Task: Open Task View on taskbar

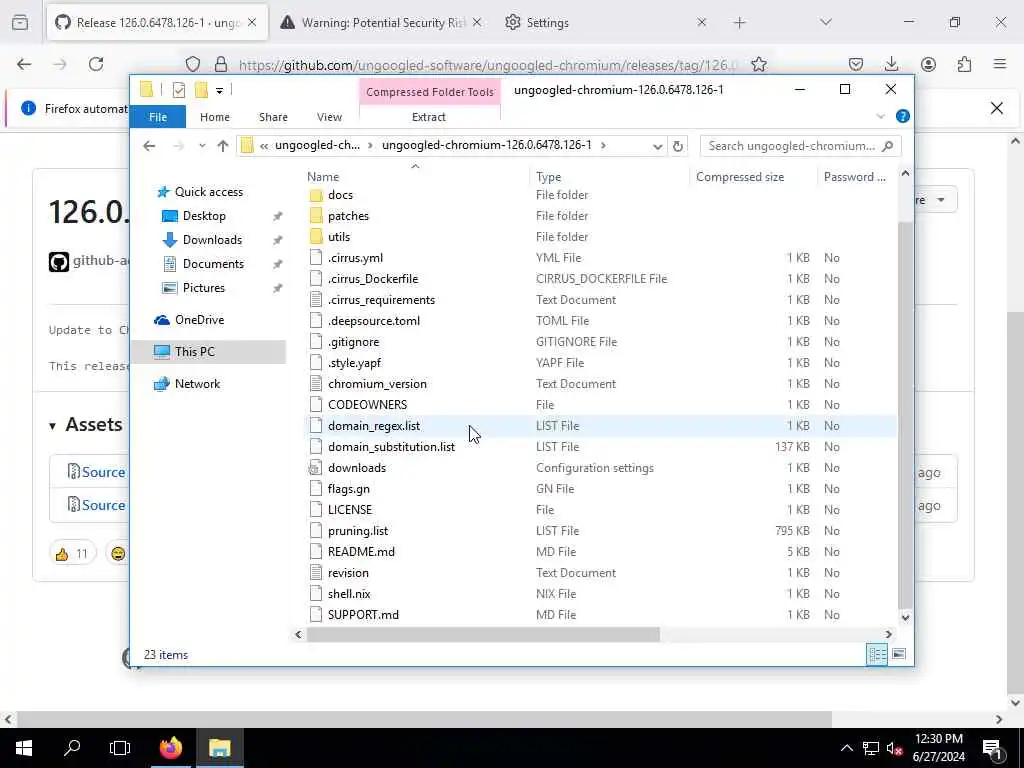Action: [x=120, y=748]
